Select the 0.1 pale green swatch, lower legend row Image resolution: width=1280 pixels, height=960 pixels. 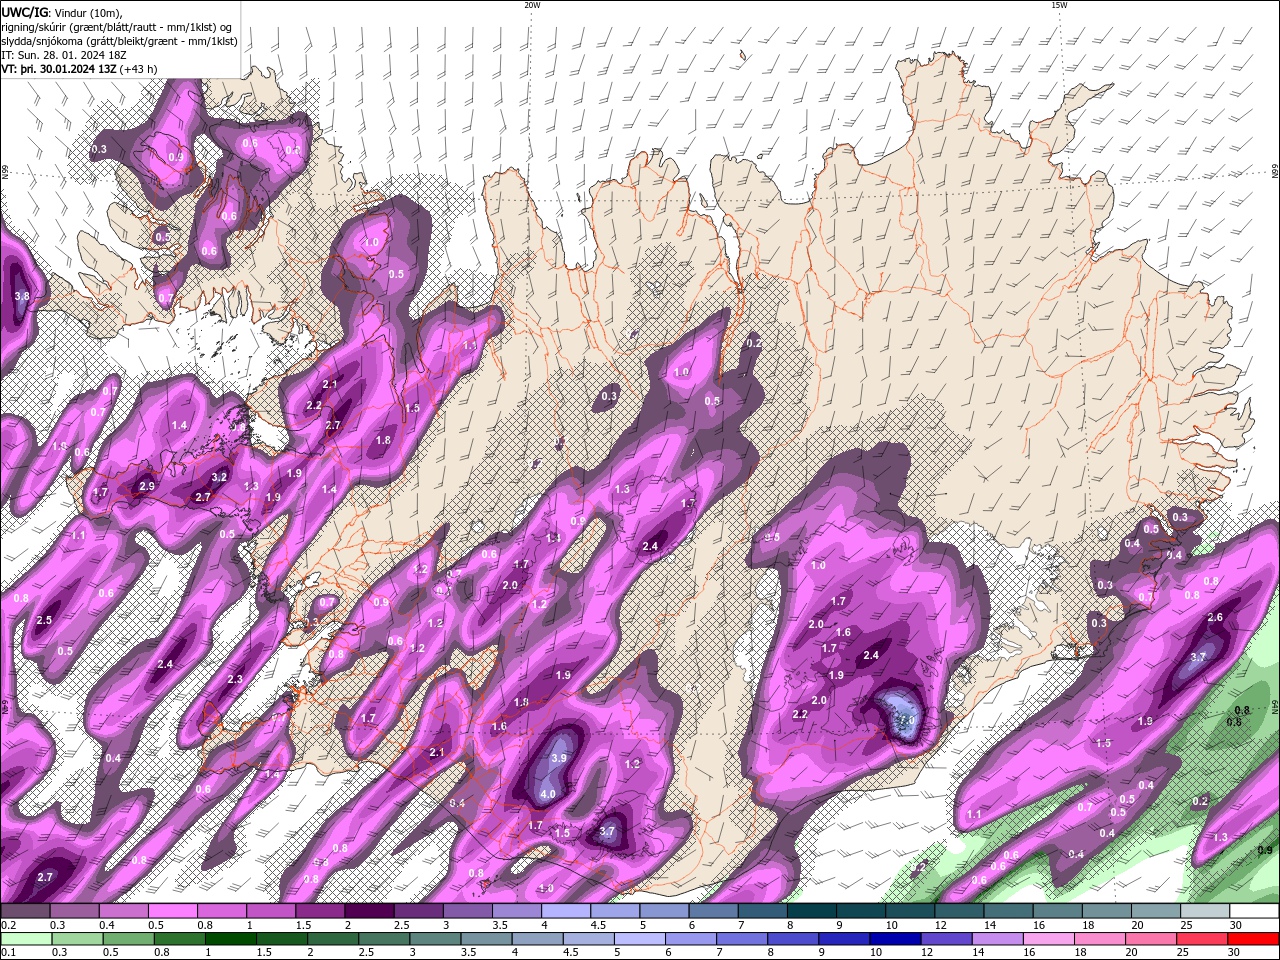[x=26, y=939]
